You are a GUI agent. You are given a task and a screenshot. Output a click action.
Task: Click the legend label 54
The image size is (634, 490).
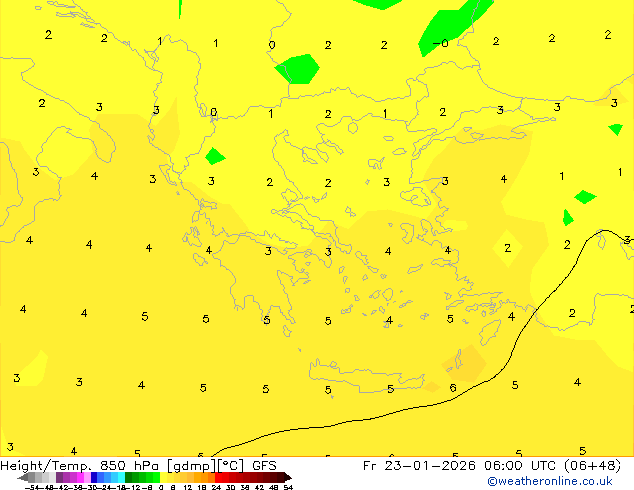tap(288, 487)
